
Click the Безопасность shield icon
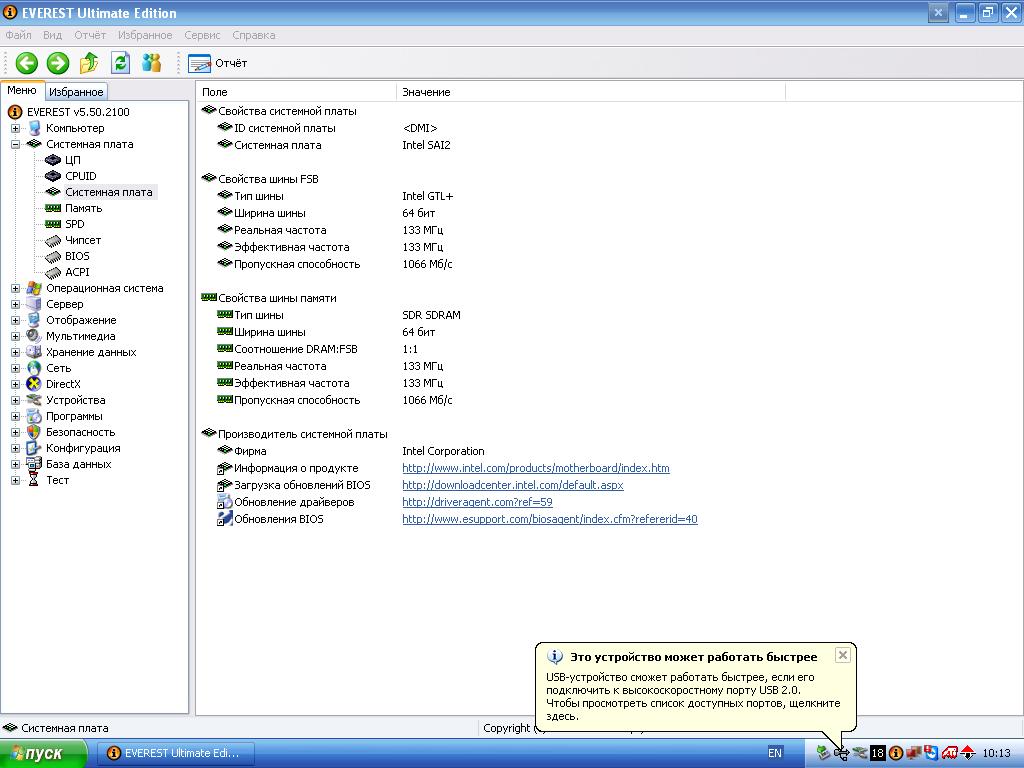pyautogui.click(x=34, y=432)
